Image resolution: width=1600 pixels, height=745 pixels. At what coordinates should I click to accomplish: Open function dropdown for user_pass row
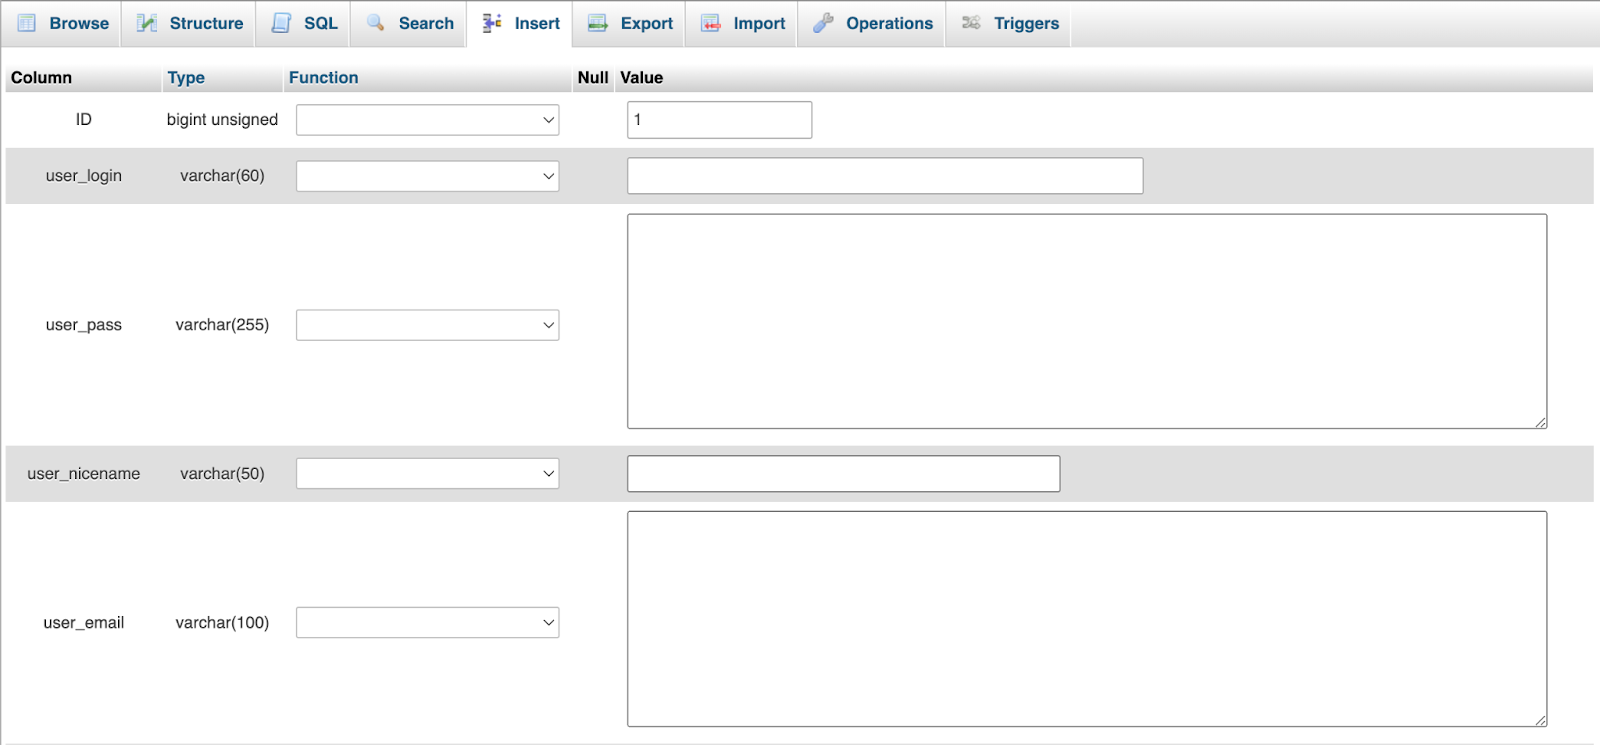(427, 325)
